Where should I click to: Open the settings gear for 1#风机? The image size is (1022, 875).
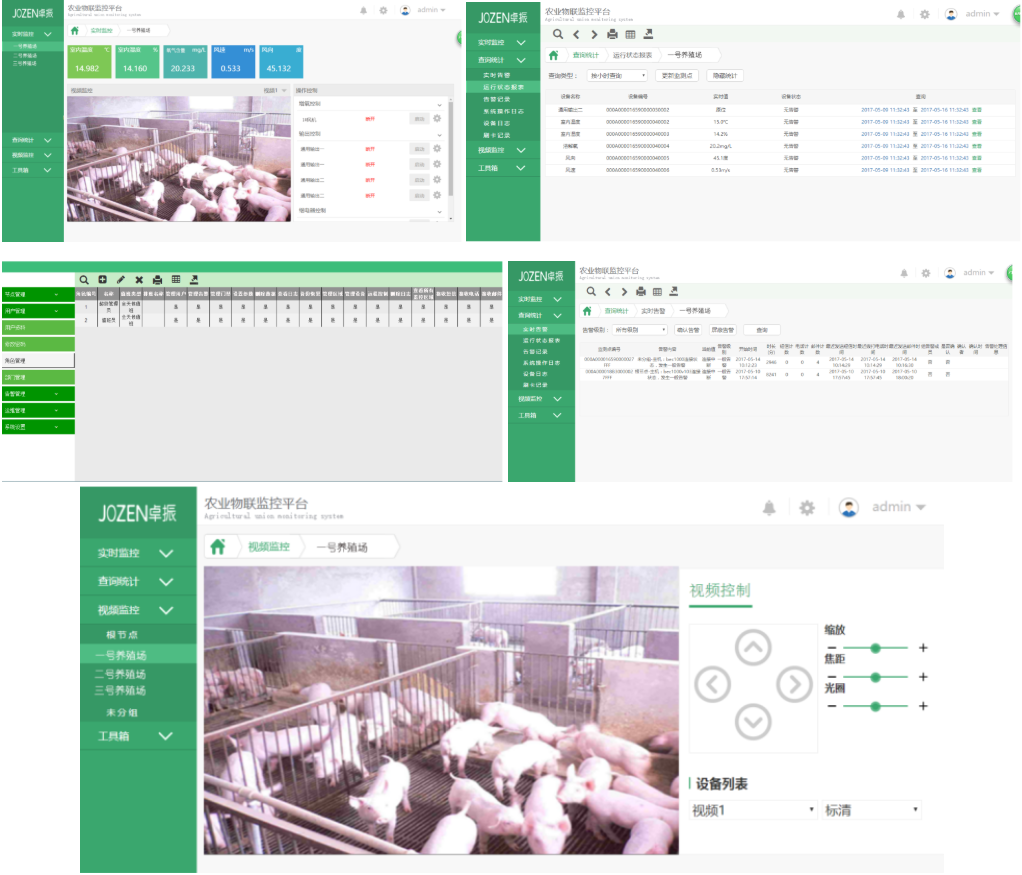coord(437,119)
